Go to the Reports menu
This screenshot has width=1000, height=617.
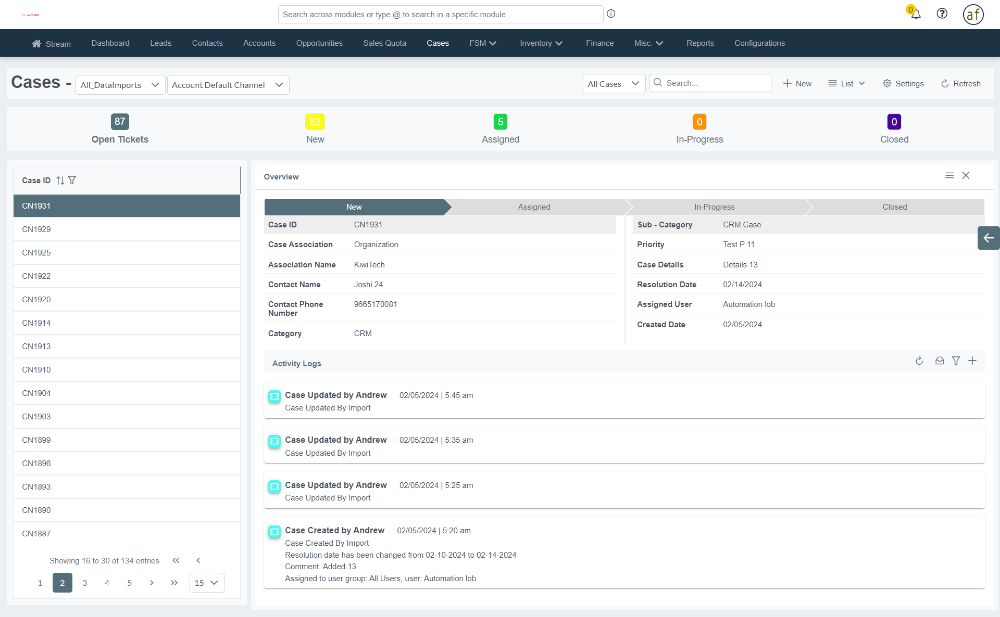click(700, 43)
